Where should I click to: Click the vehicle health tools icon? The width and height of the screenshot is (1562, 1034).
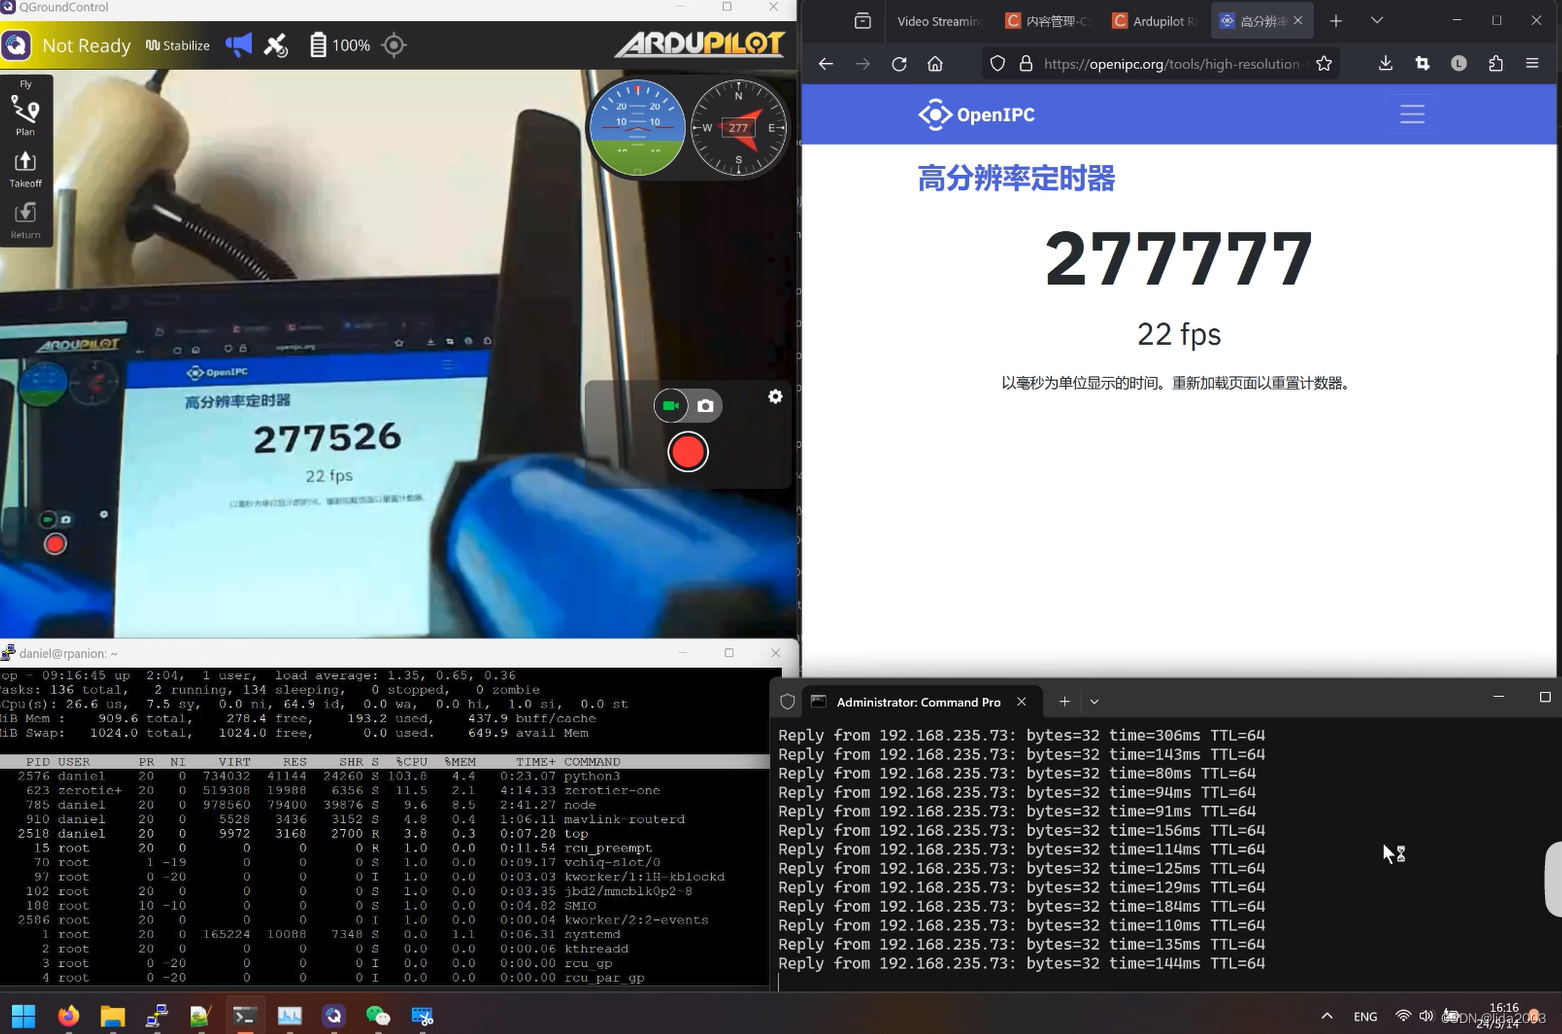(276, 45)
